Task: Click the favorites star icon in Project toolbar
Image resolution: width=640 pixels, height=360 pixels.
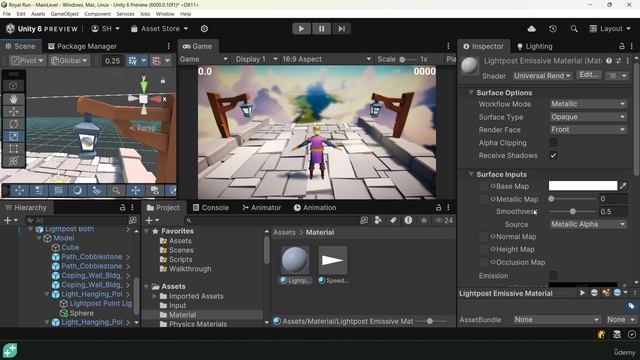Action: (x=424, y=220)
